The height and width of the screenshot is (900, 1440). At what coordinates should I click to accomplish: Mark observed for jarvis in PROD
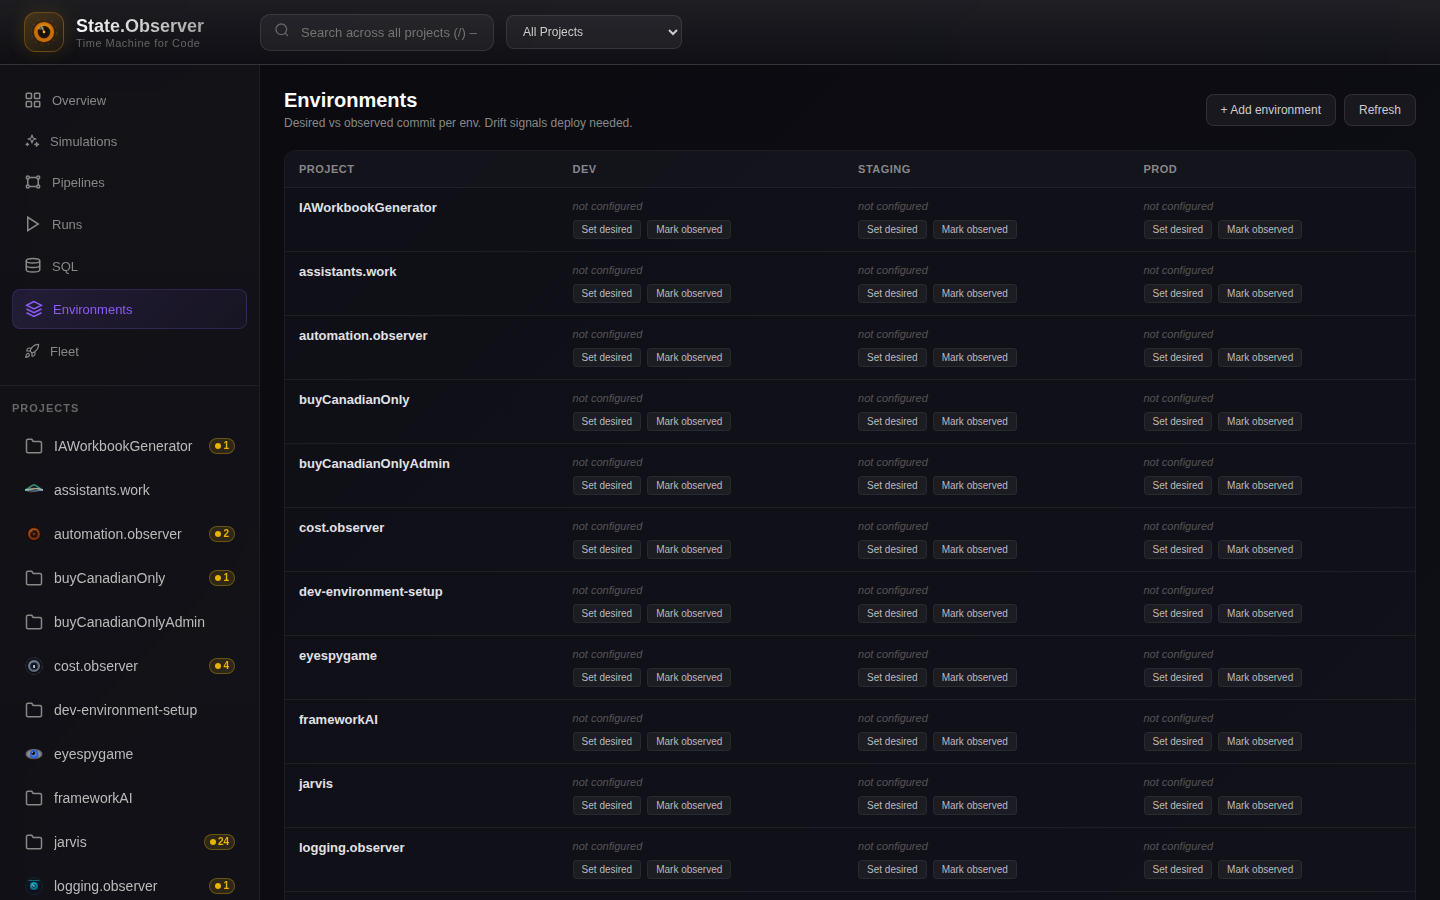(x=1260, y=806)
